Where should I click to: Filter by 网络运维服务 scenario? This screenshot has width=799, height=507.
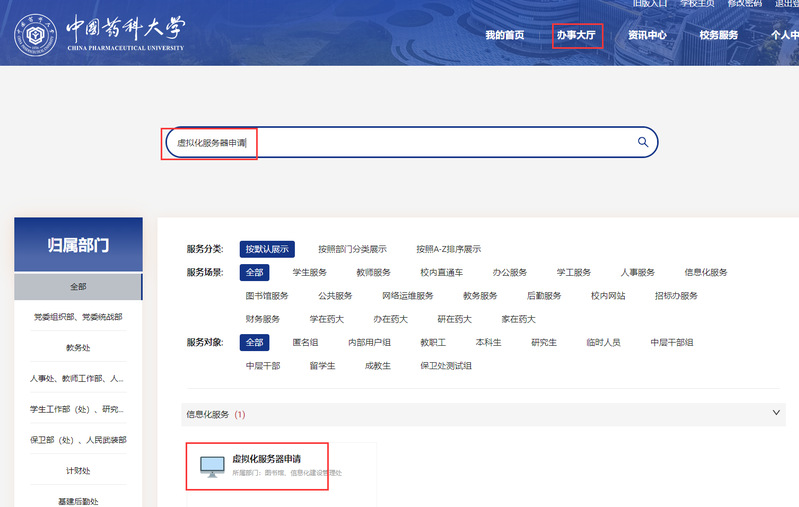(408, 296)
